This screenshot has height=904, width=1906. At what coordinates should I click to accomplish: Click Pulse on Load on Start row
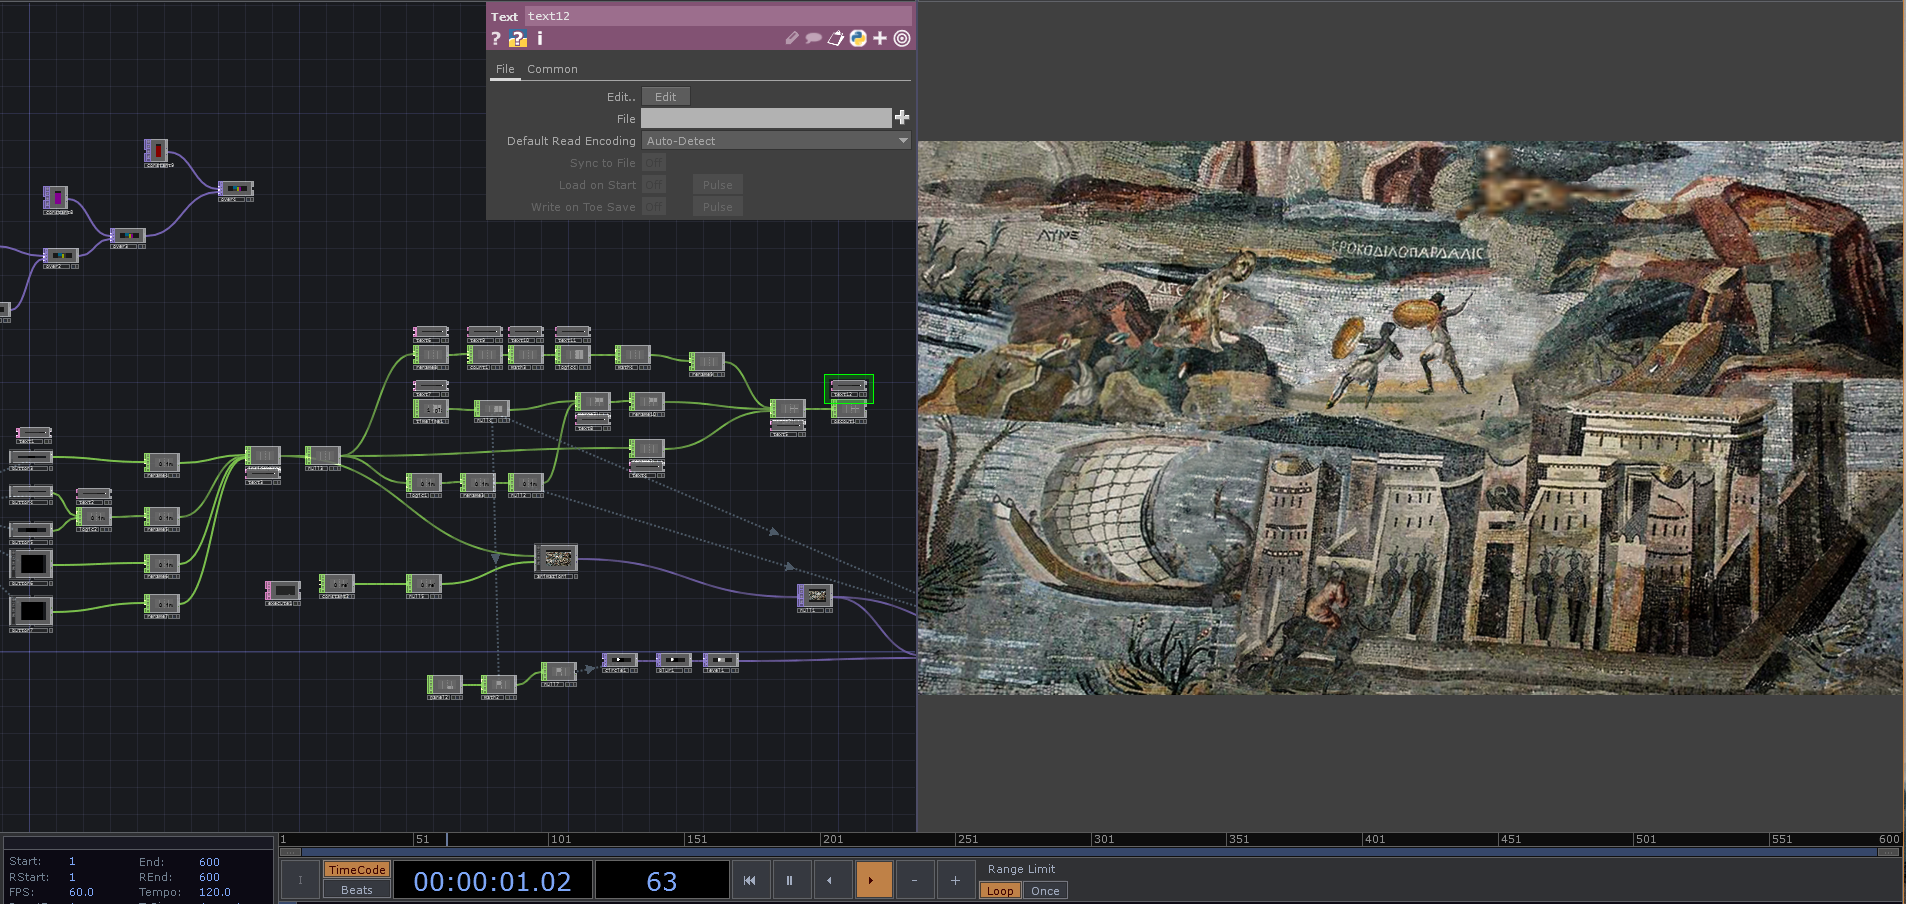point(717,185)
